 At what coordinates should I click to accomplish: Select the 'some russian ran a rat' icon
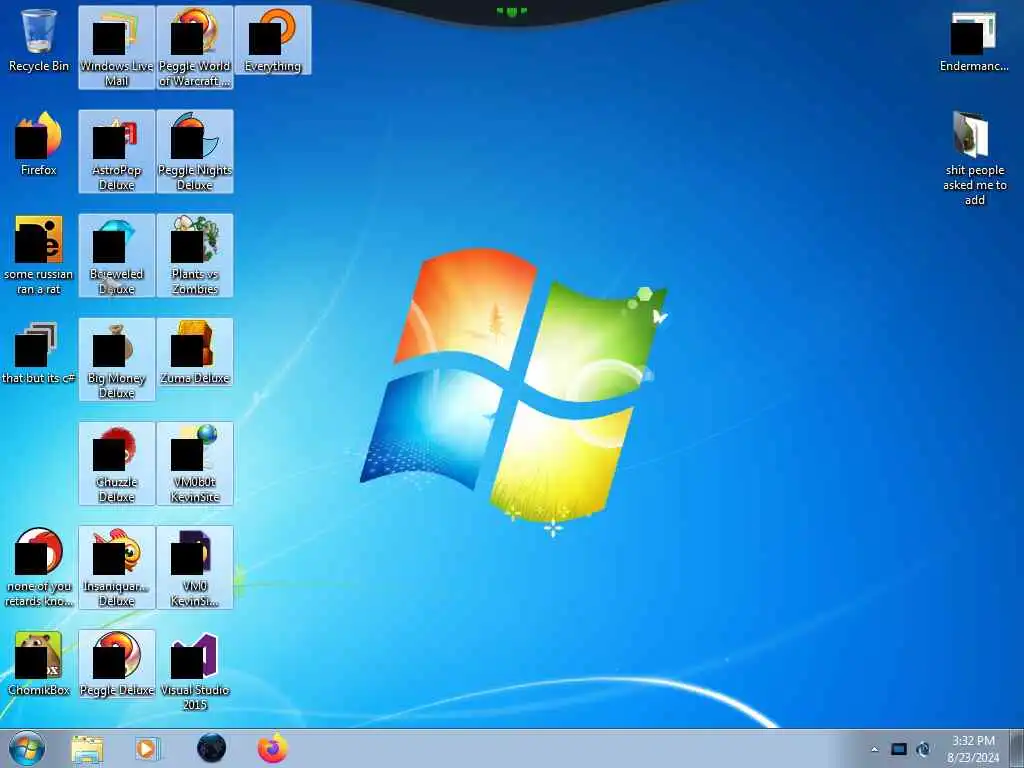coord(39,255)
